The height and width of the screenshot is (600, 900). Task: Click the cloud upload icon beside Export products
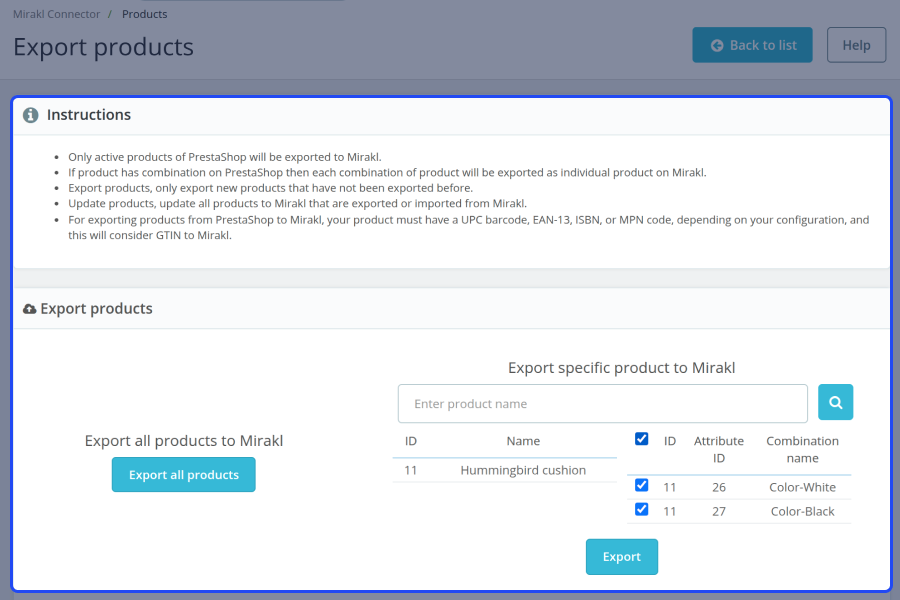[x=30, y=309]
